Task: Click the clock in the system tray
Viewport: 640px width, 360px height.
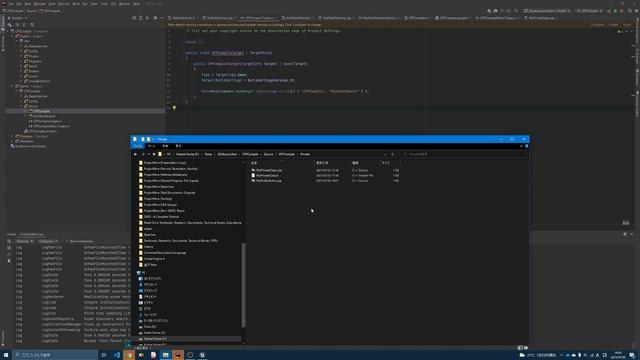Action: point(618,355)
